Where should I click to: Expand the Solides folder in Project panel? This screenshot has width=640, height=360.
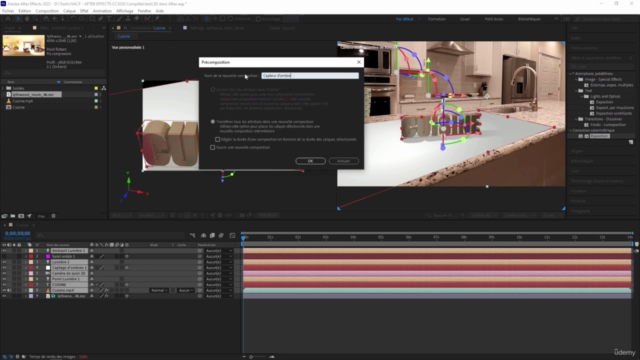[x=3, y=88]
